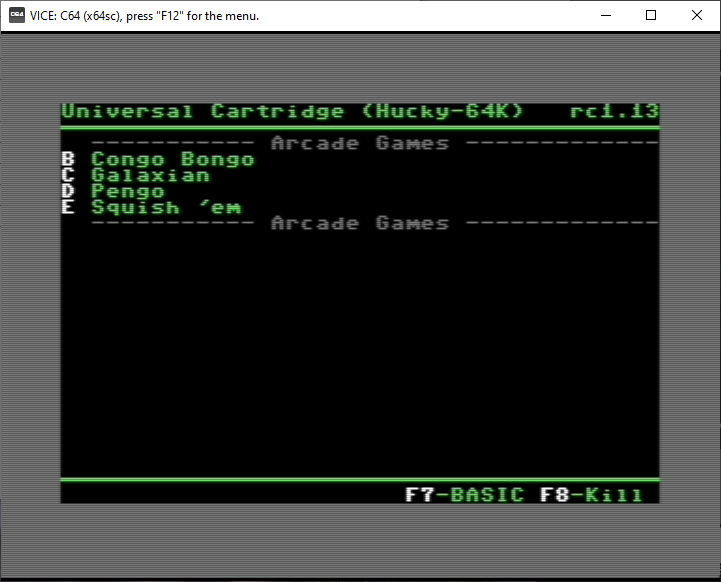This screenshot has width=721, height=582.
Task: Select the Squish 'em game entry
Action: (x=166, y=208)
